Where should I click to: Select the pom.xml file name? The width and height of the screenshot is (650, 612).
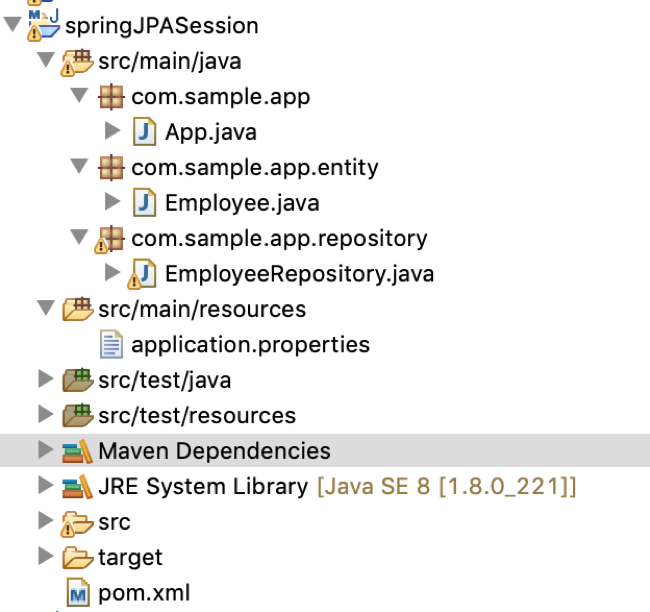tap(144, 593)
